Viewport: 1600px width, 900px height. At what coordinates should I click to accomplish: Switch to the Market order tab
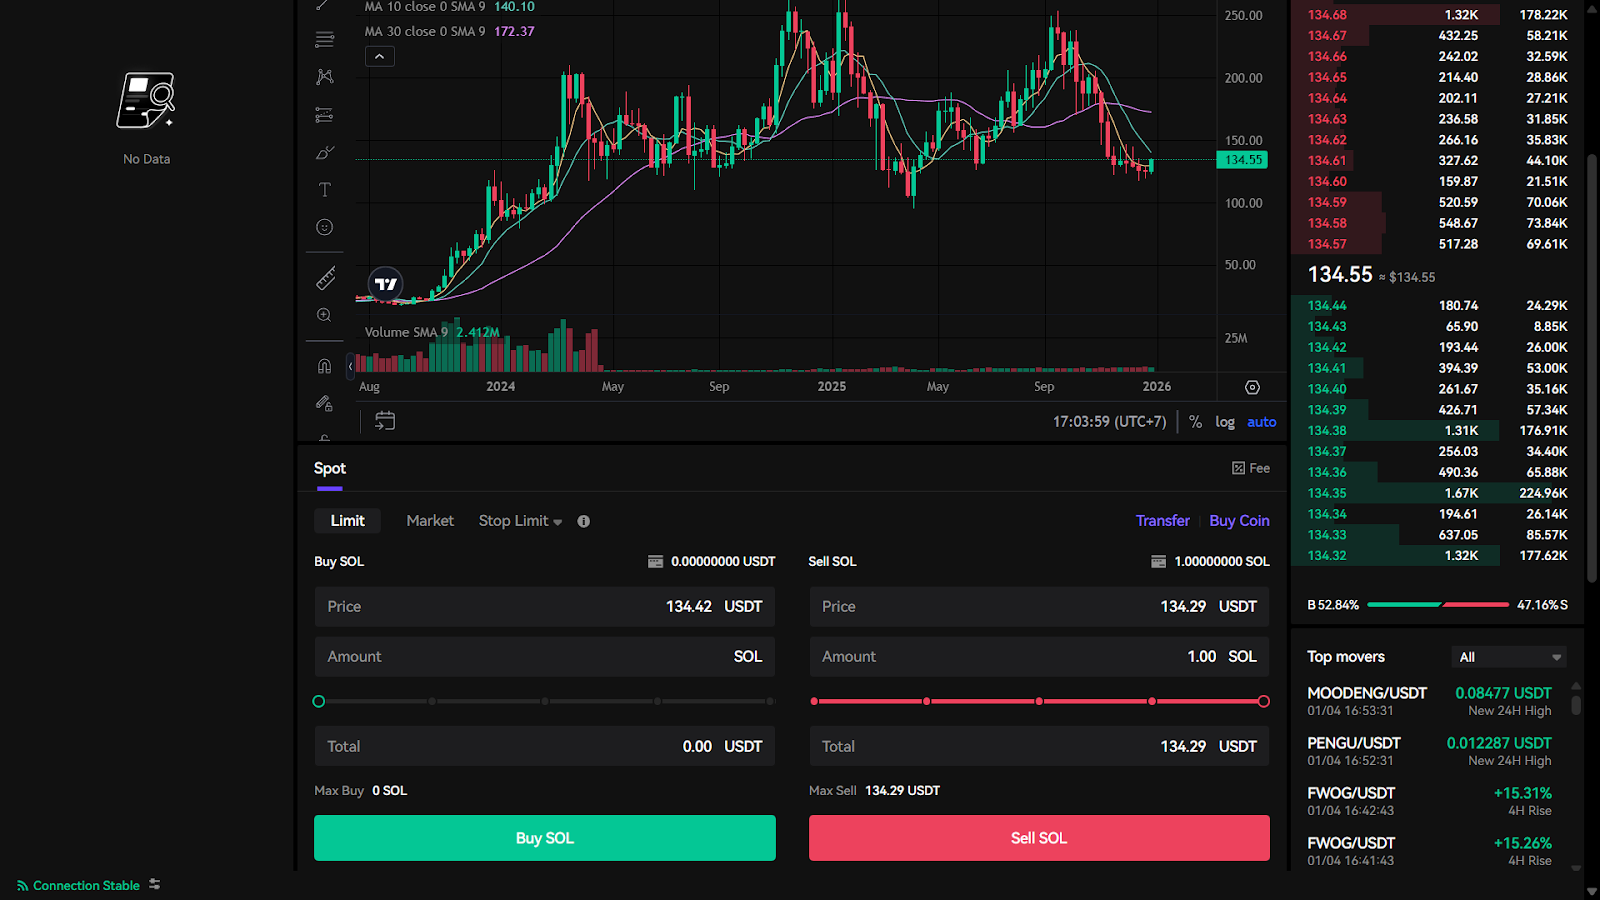[x=430, y=521]
